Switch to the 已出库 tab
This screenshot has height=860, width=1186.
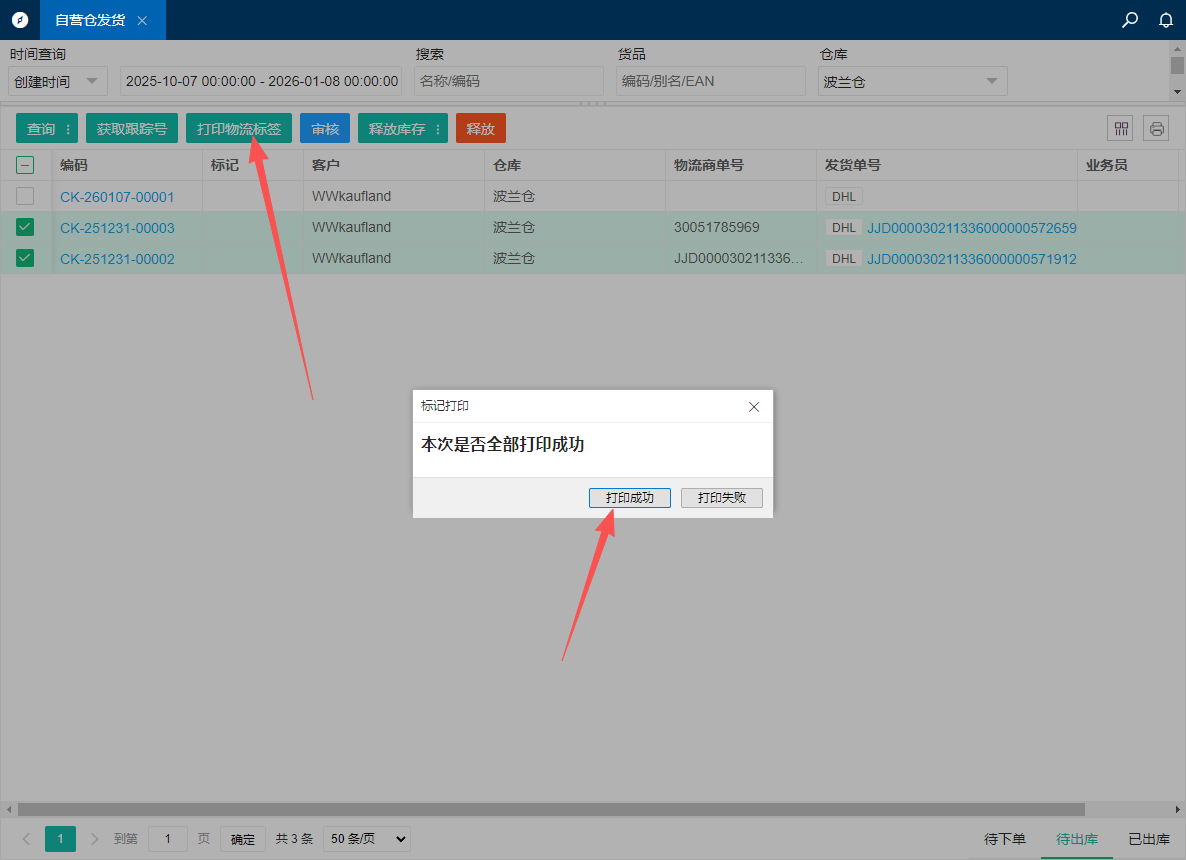tap(1149, 839)
